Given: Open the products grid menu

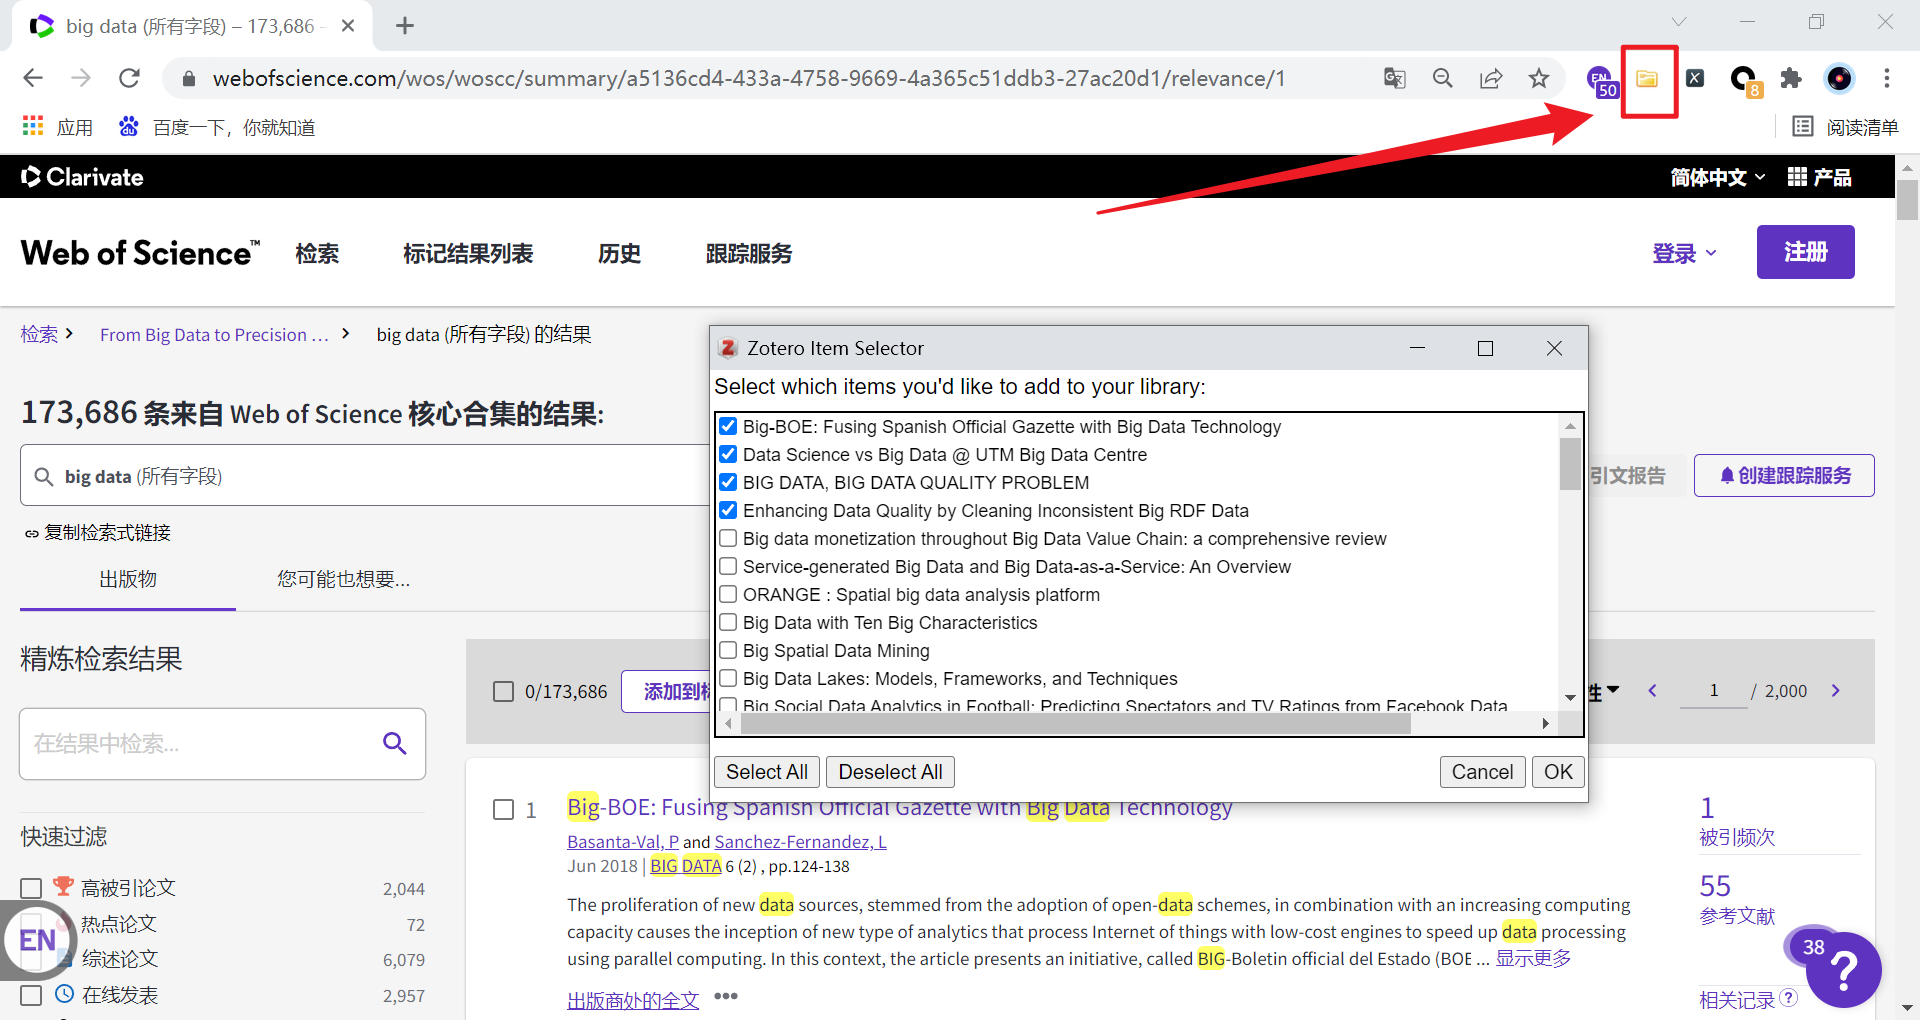Looking at the screenshot, I should click(1819, 177).
